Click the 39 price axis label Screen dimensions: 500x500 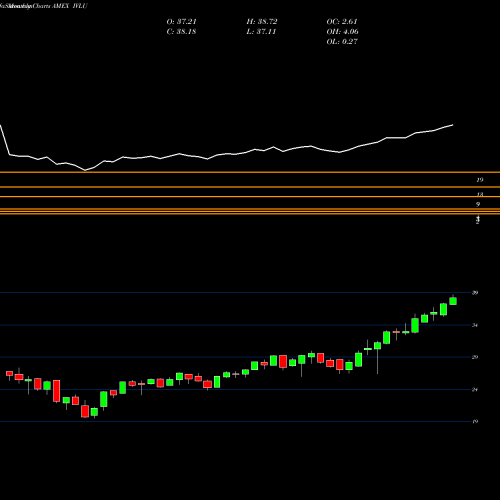click(x=475, y=293)
